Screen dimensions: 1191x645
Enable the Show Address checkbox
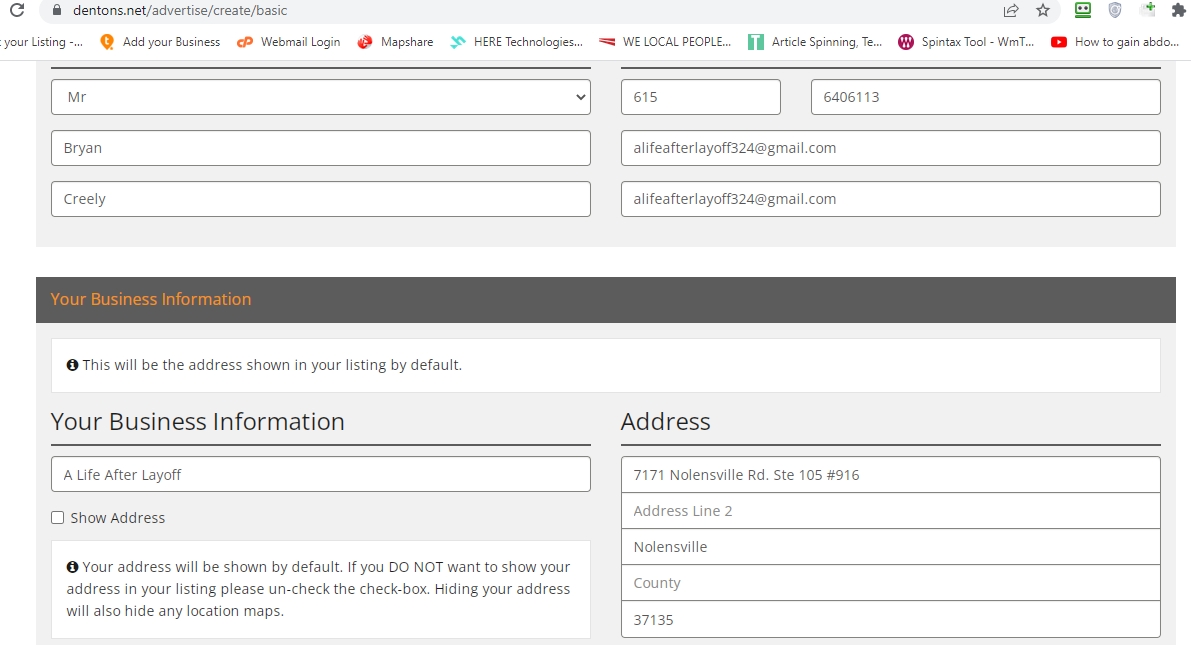(x=58, y=518)
